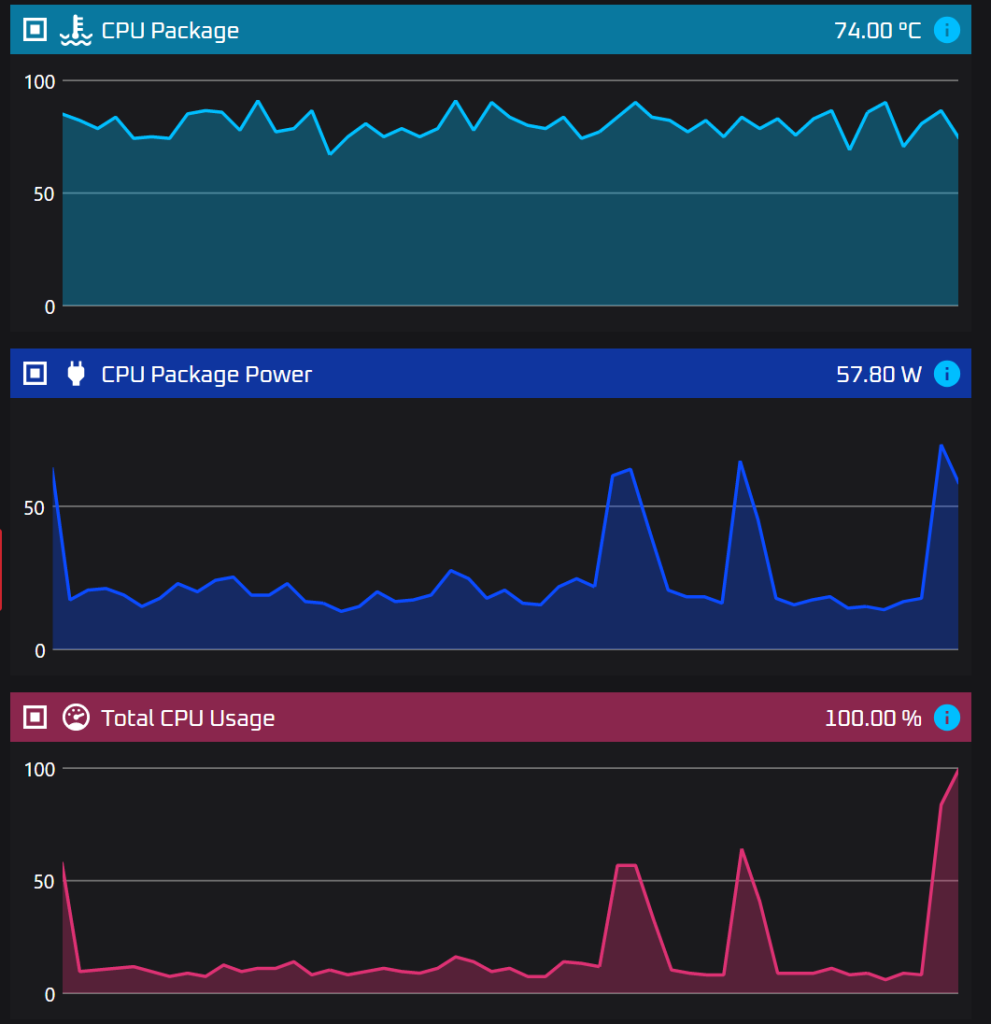This screenshot has height=1024, width=991.
Task: Click the power plug icon
Action: coord(75,374)
